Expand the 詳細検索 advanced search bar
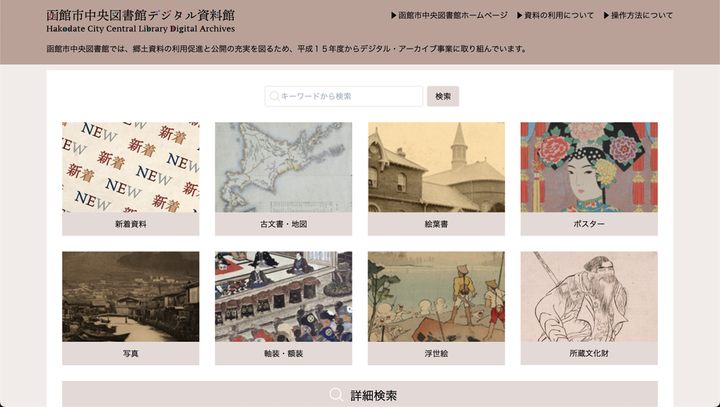The image size is (720, 407). click(x=360, y=394)
